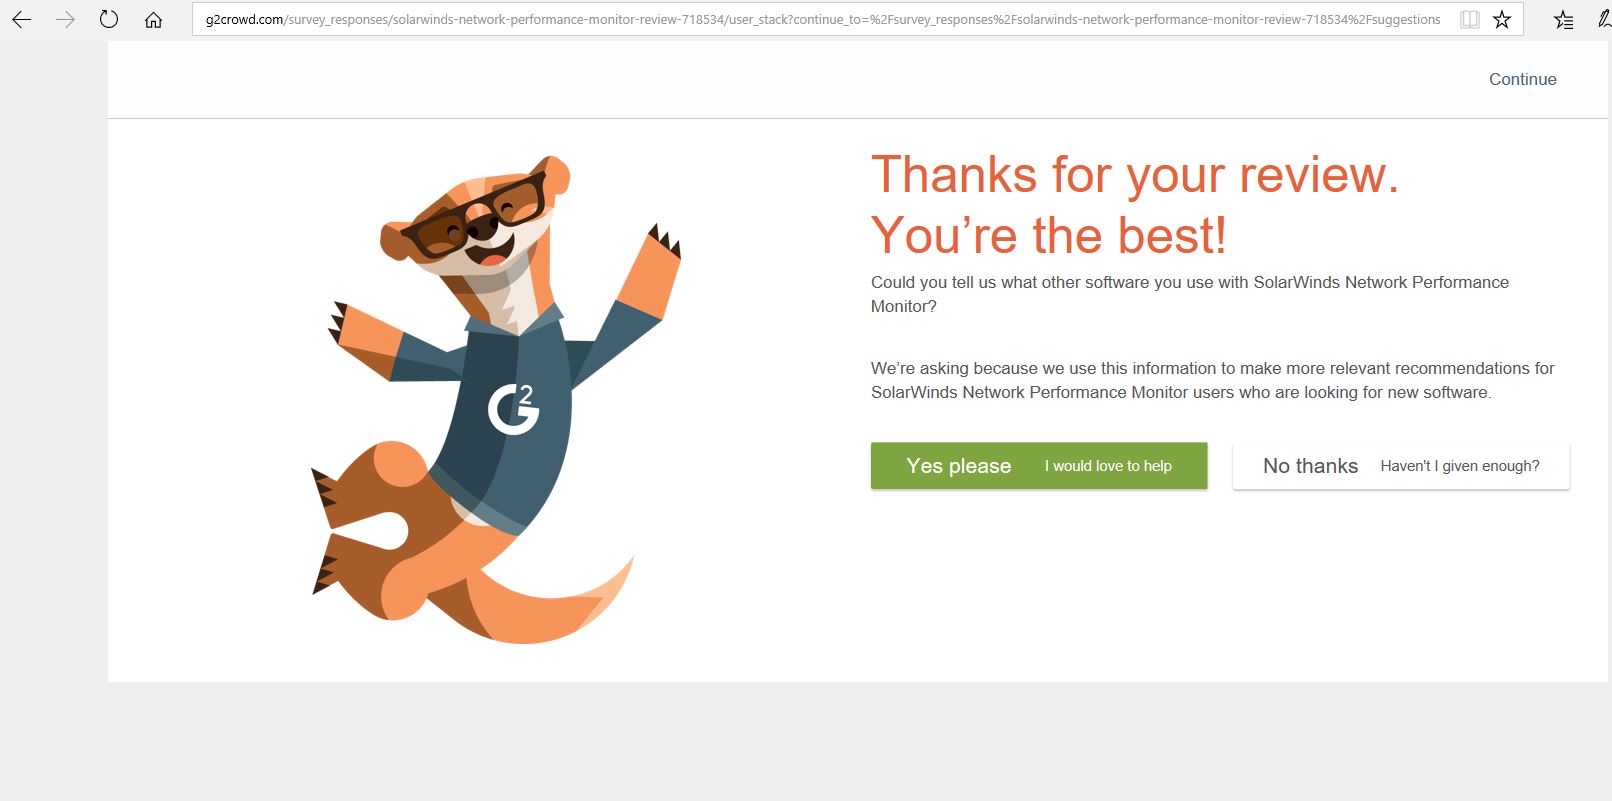The height and width of the screenshot is (801, 1612).
Task: Click the 'Thanks for your review.' heading
Action: (1135, 175)
